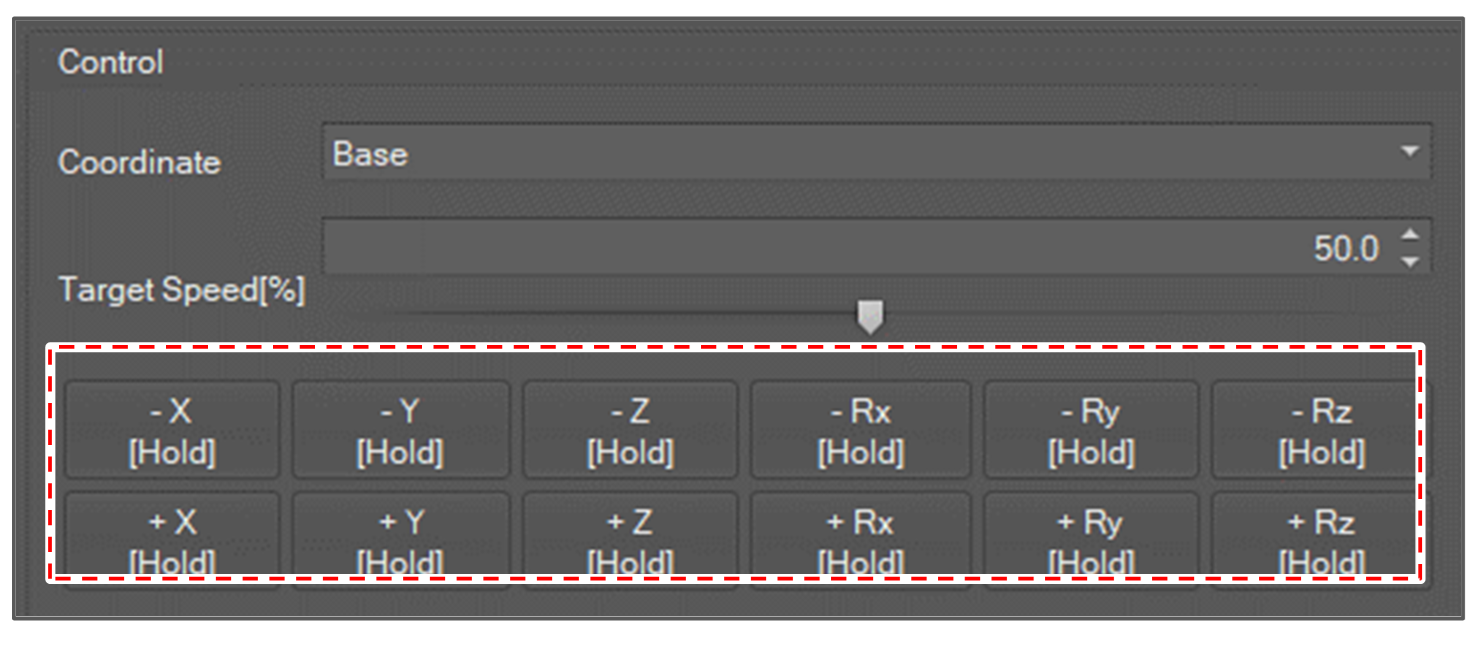Screen dimensions: 1476x649
Task: Increase Target Speed with up arrow
Action: pos(1410,235)
